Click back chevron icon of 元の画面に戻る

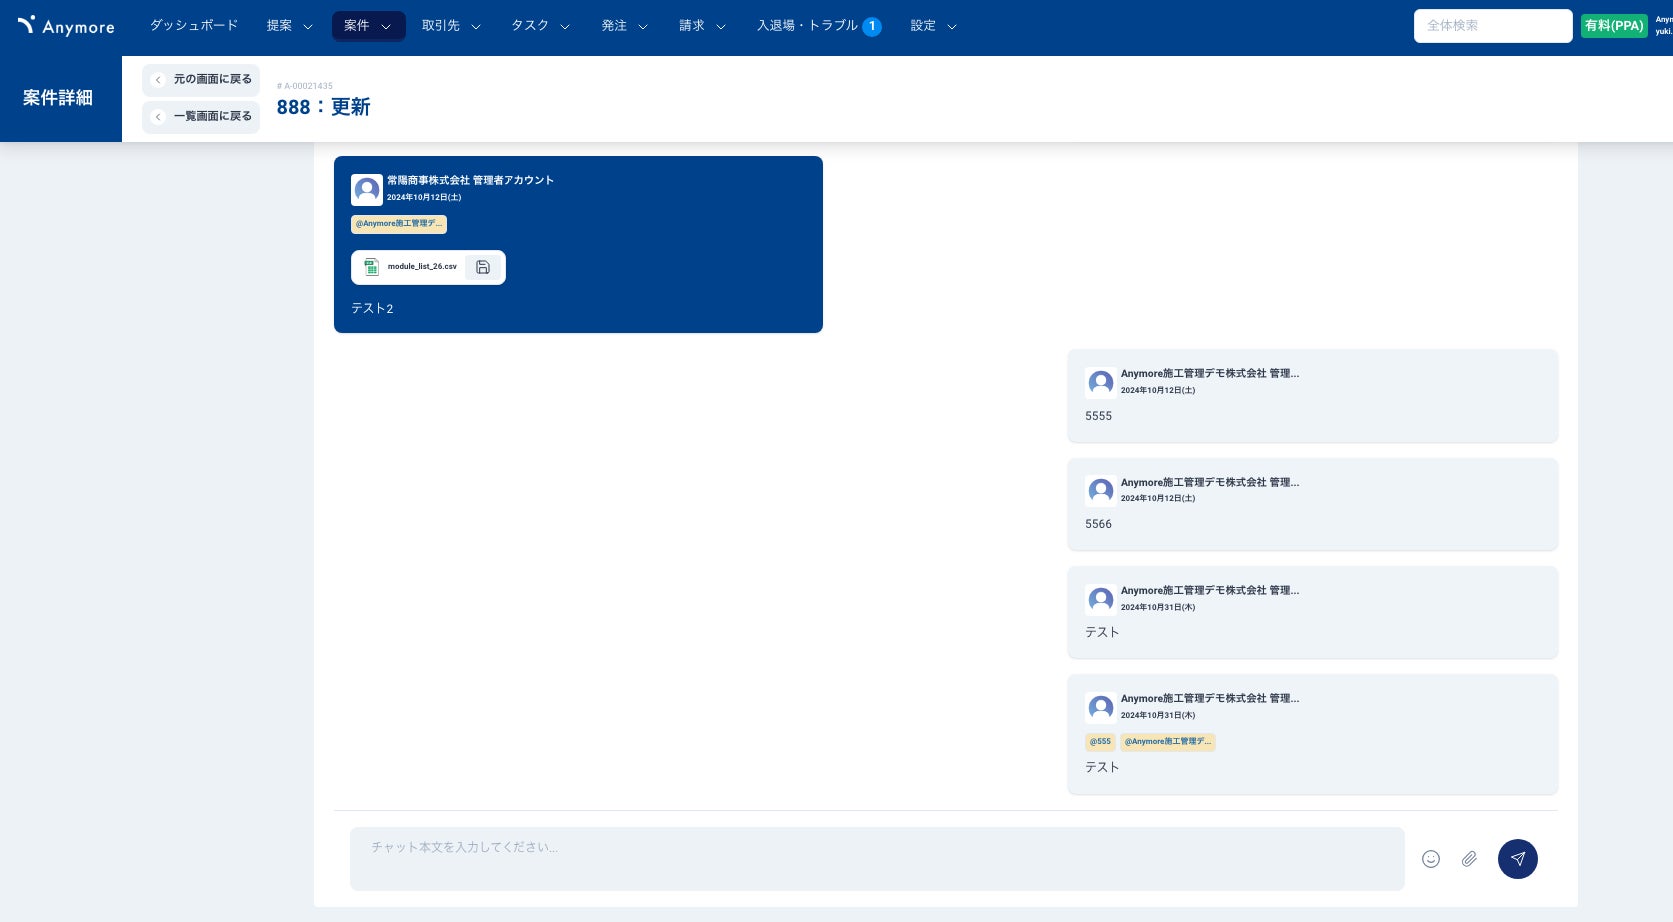tap(158, 80)
